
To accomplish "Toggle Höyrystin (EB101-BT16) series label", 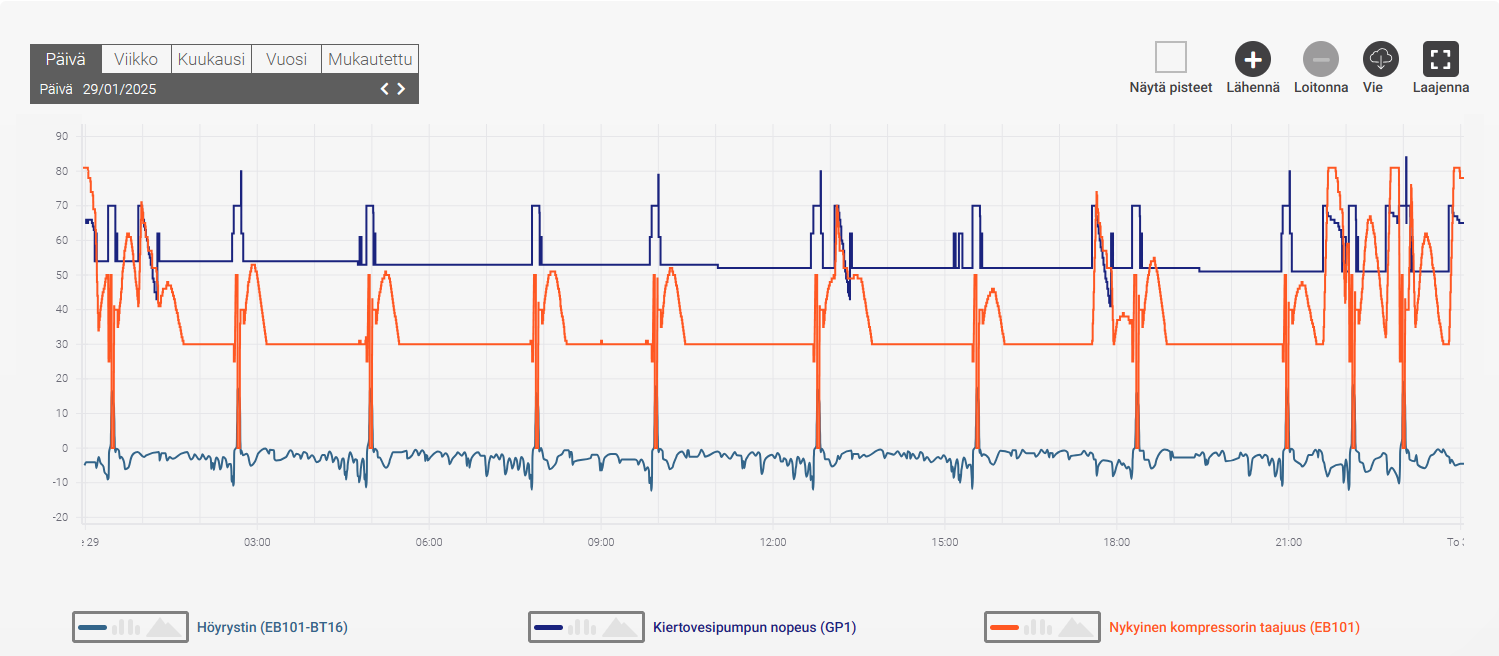I will pyautogui.click(x=272, y=627).
